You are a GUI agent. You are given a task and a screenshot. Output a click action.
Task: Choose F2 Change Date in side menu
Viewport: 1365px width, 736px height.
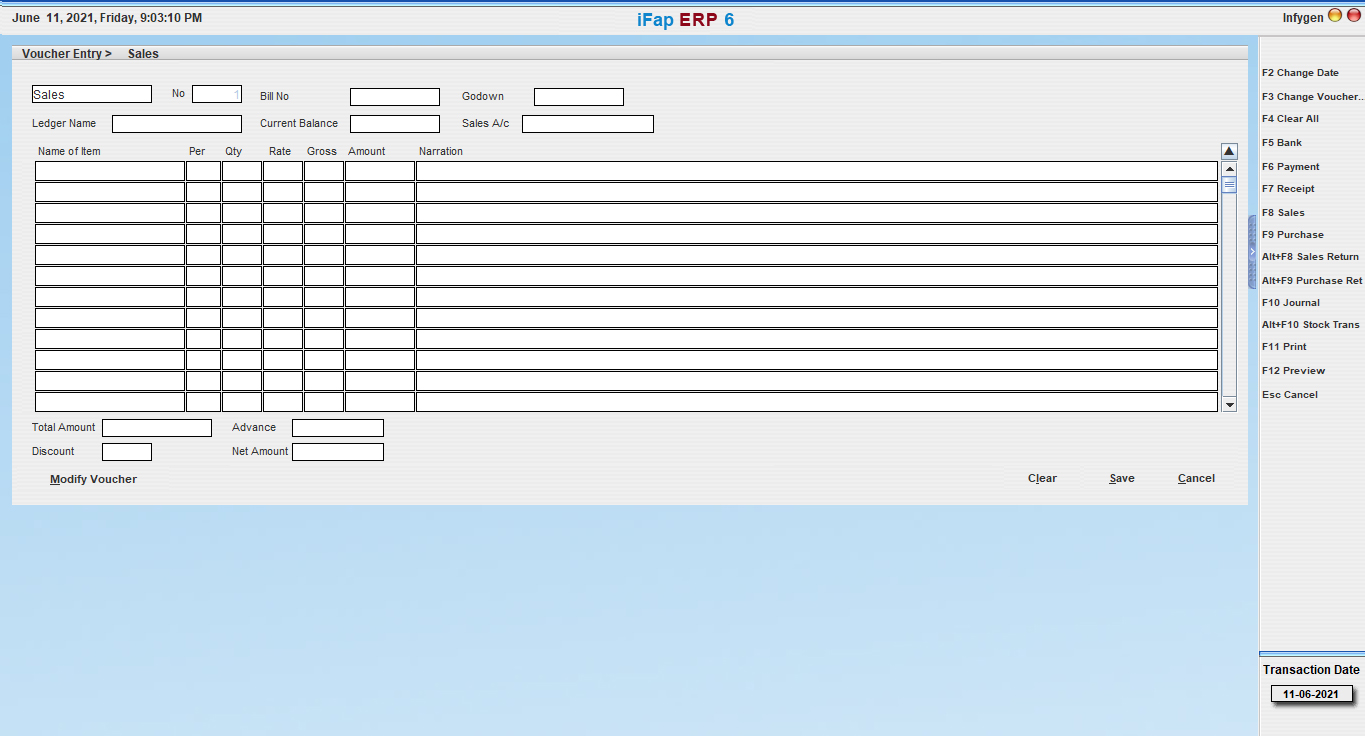pos(1300,73)
